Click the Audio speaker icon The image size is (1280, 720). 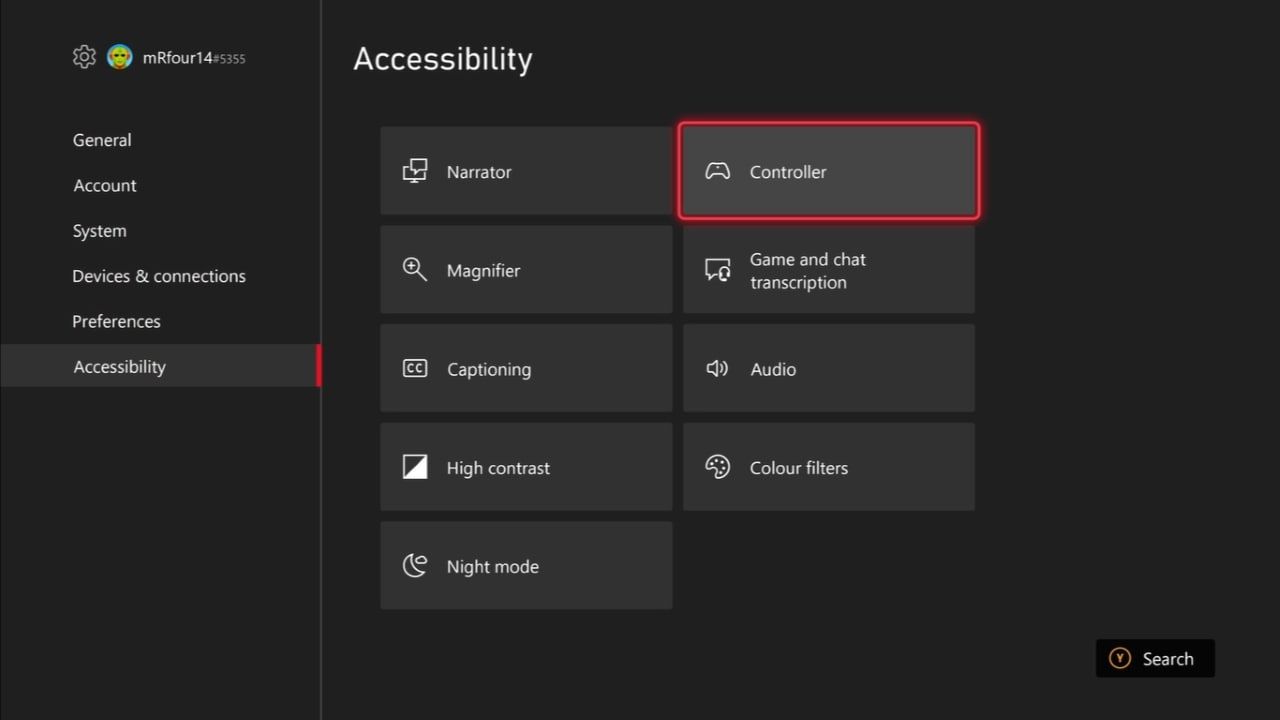click(718, 369)
